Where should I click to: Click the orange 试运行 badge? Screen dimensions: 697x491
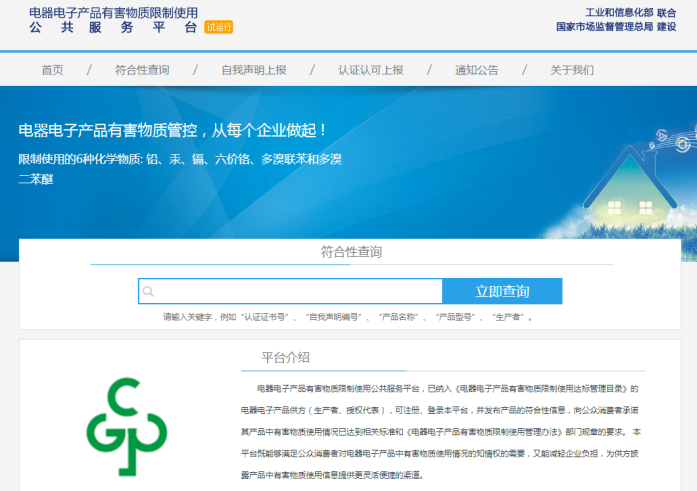point(218,28)
